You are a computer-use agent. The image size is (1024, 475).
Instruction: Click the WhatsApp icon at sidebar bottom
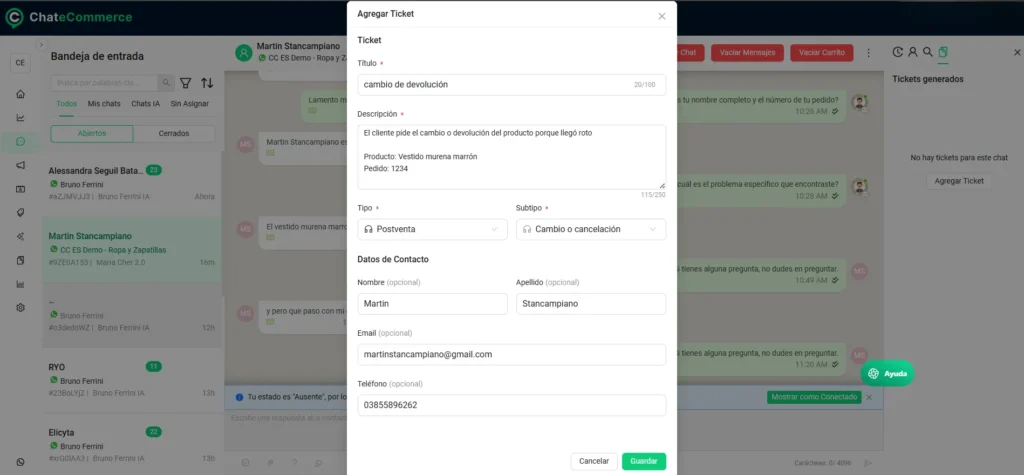20,462
